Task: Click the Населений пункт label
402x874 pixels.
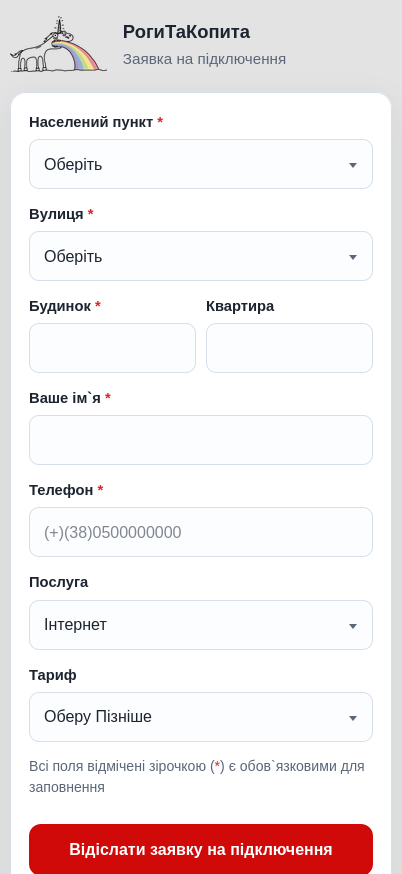Action: click(x=91, y=122)
